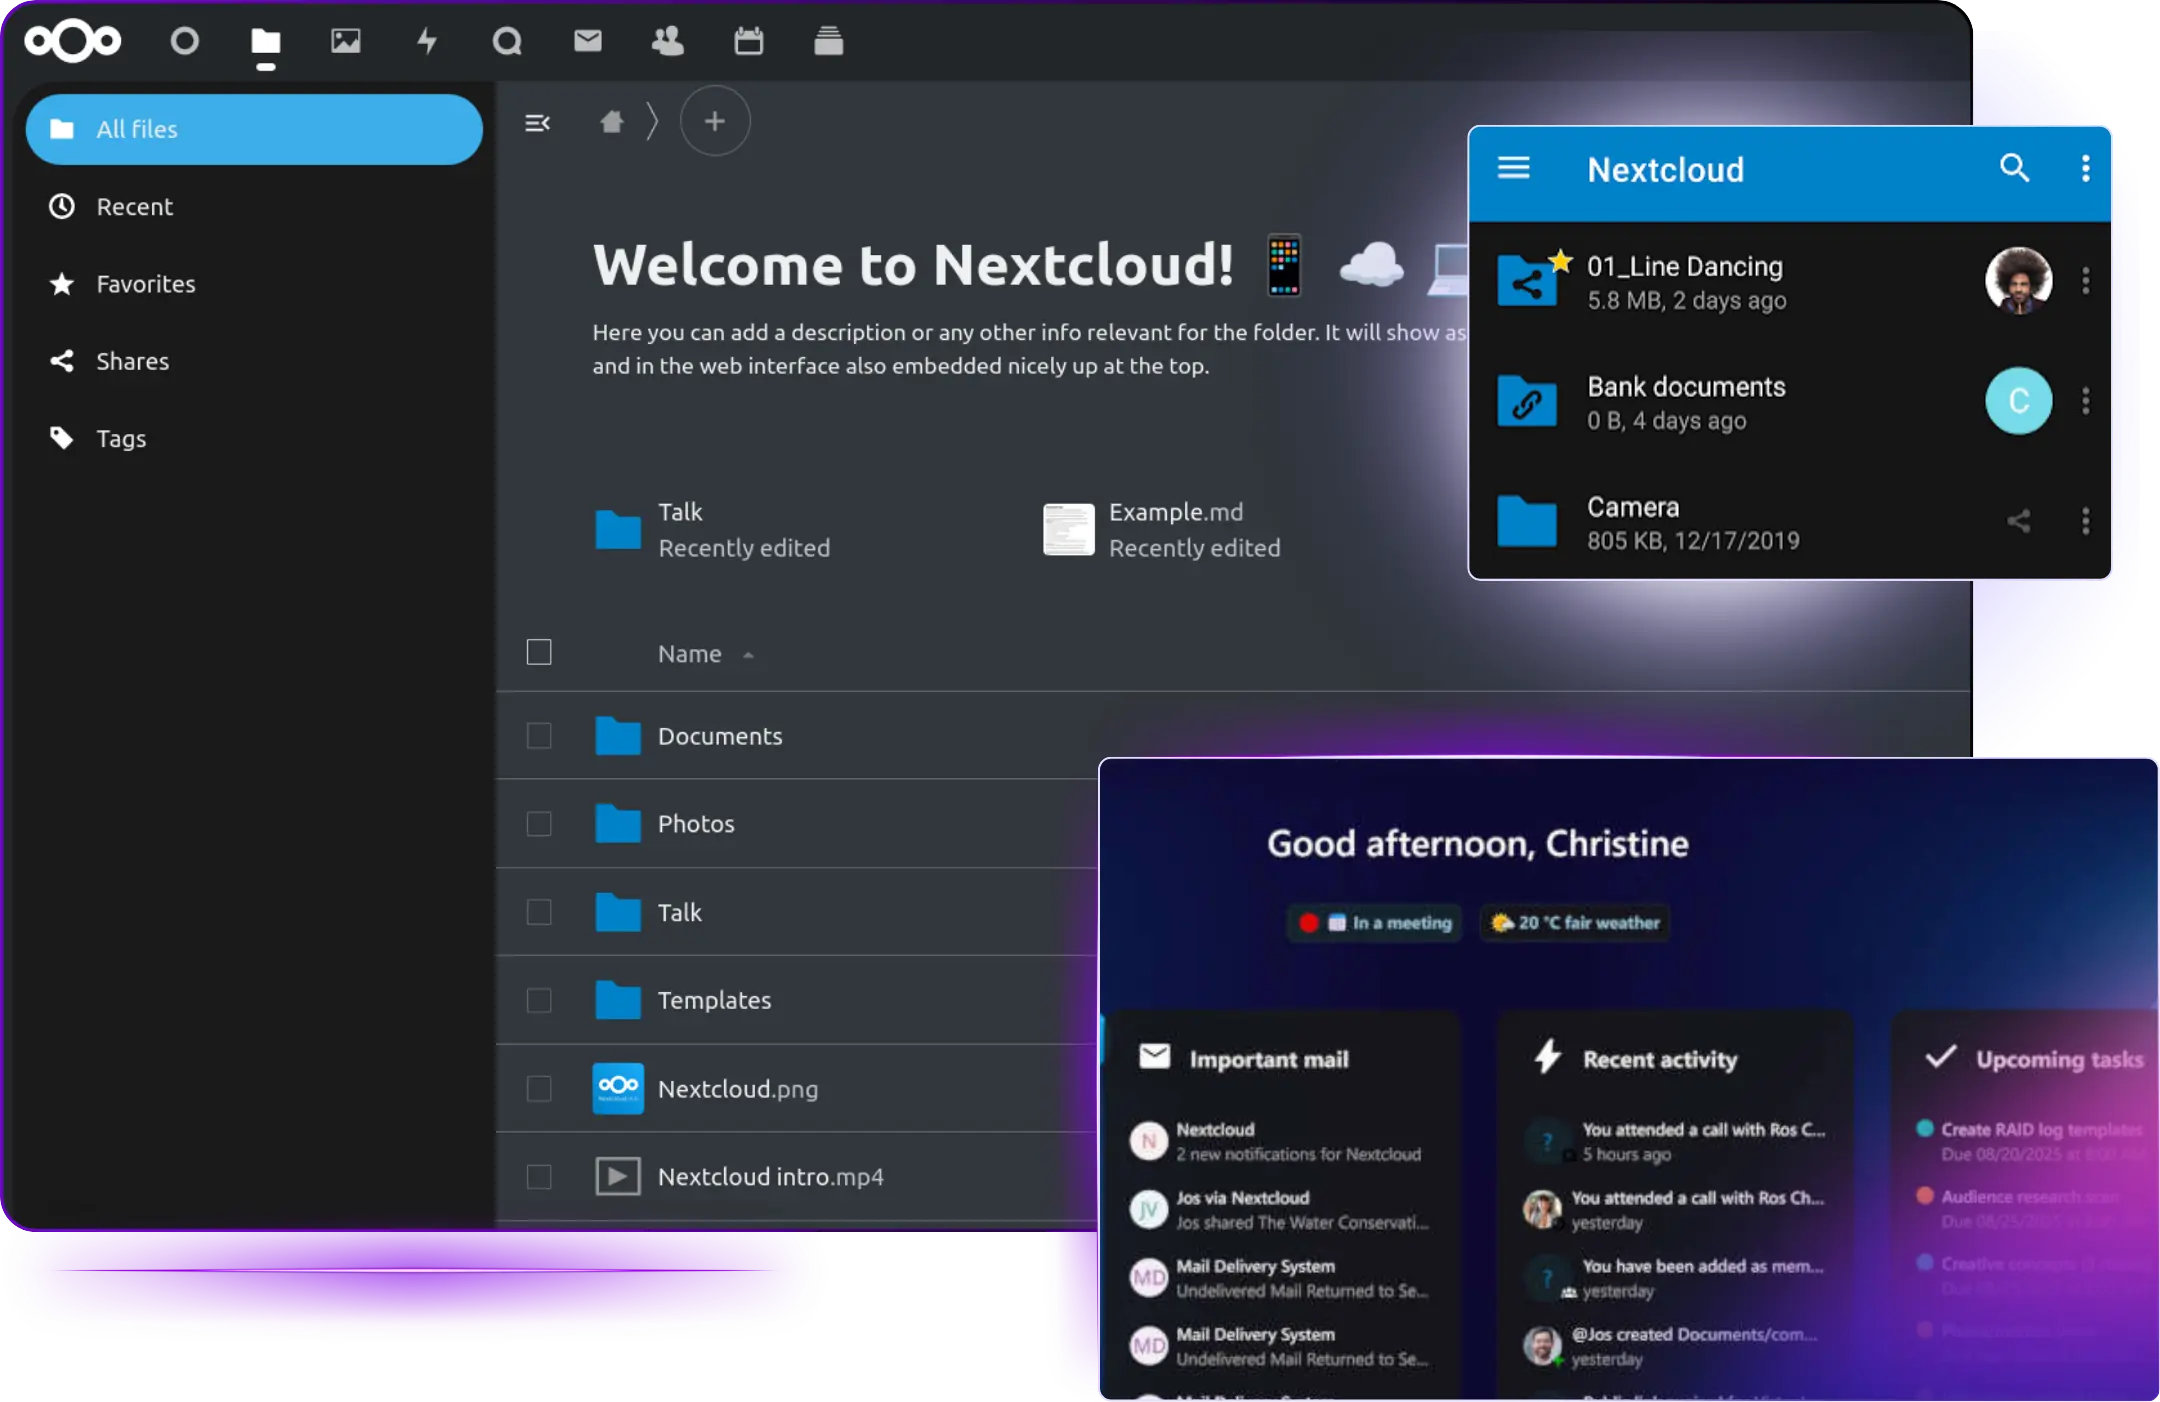Open the Nextcloud.png thumbnail

618,1088
